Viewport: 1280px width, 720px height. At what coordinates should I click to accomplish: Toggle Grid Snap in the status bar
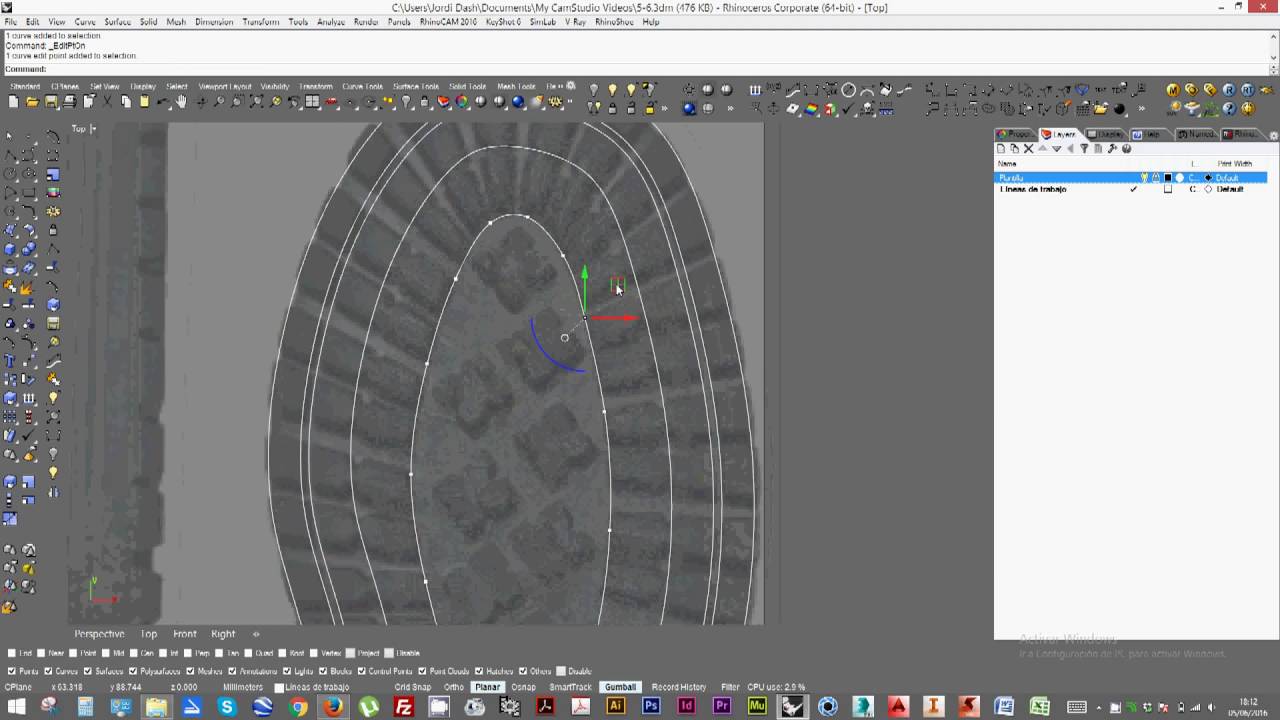pos(413,687)
